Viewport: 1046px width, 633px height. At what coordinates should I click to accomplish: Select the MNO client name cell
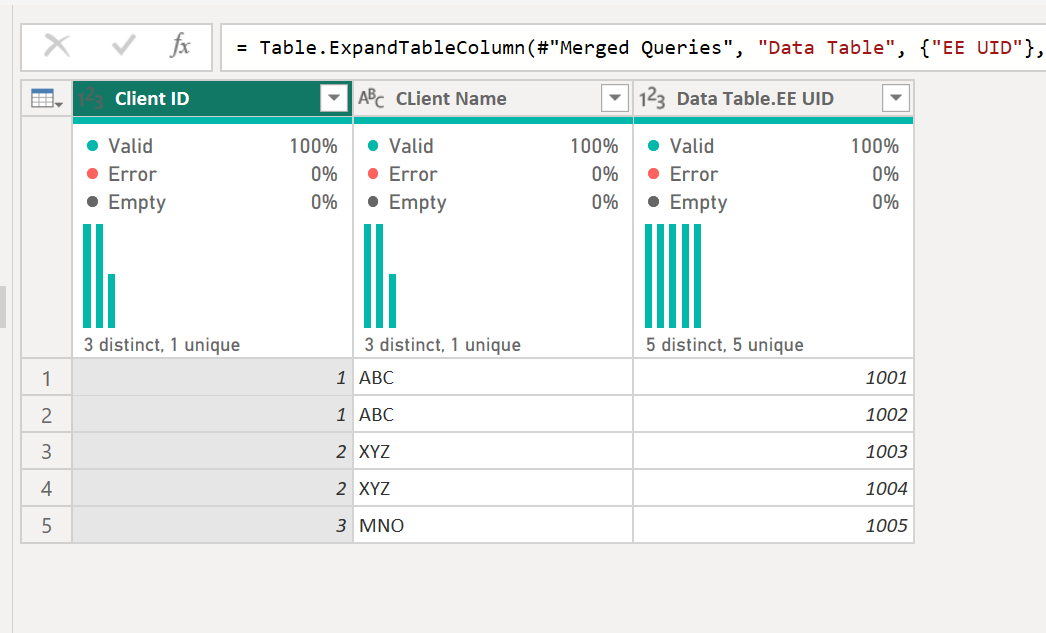click(x=493, y=526)
